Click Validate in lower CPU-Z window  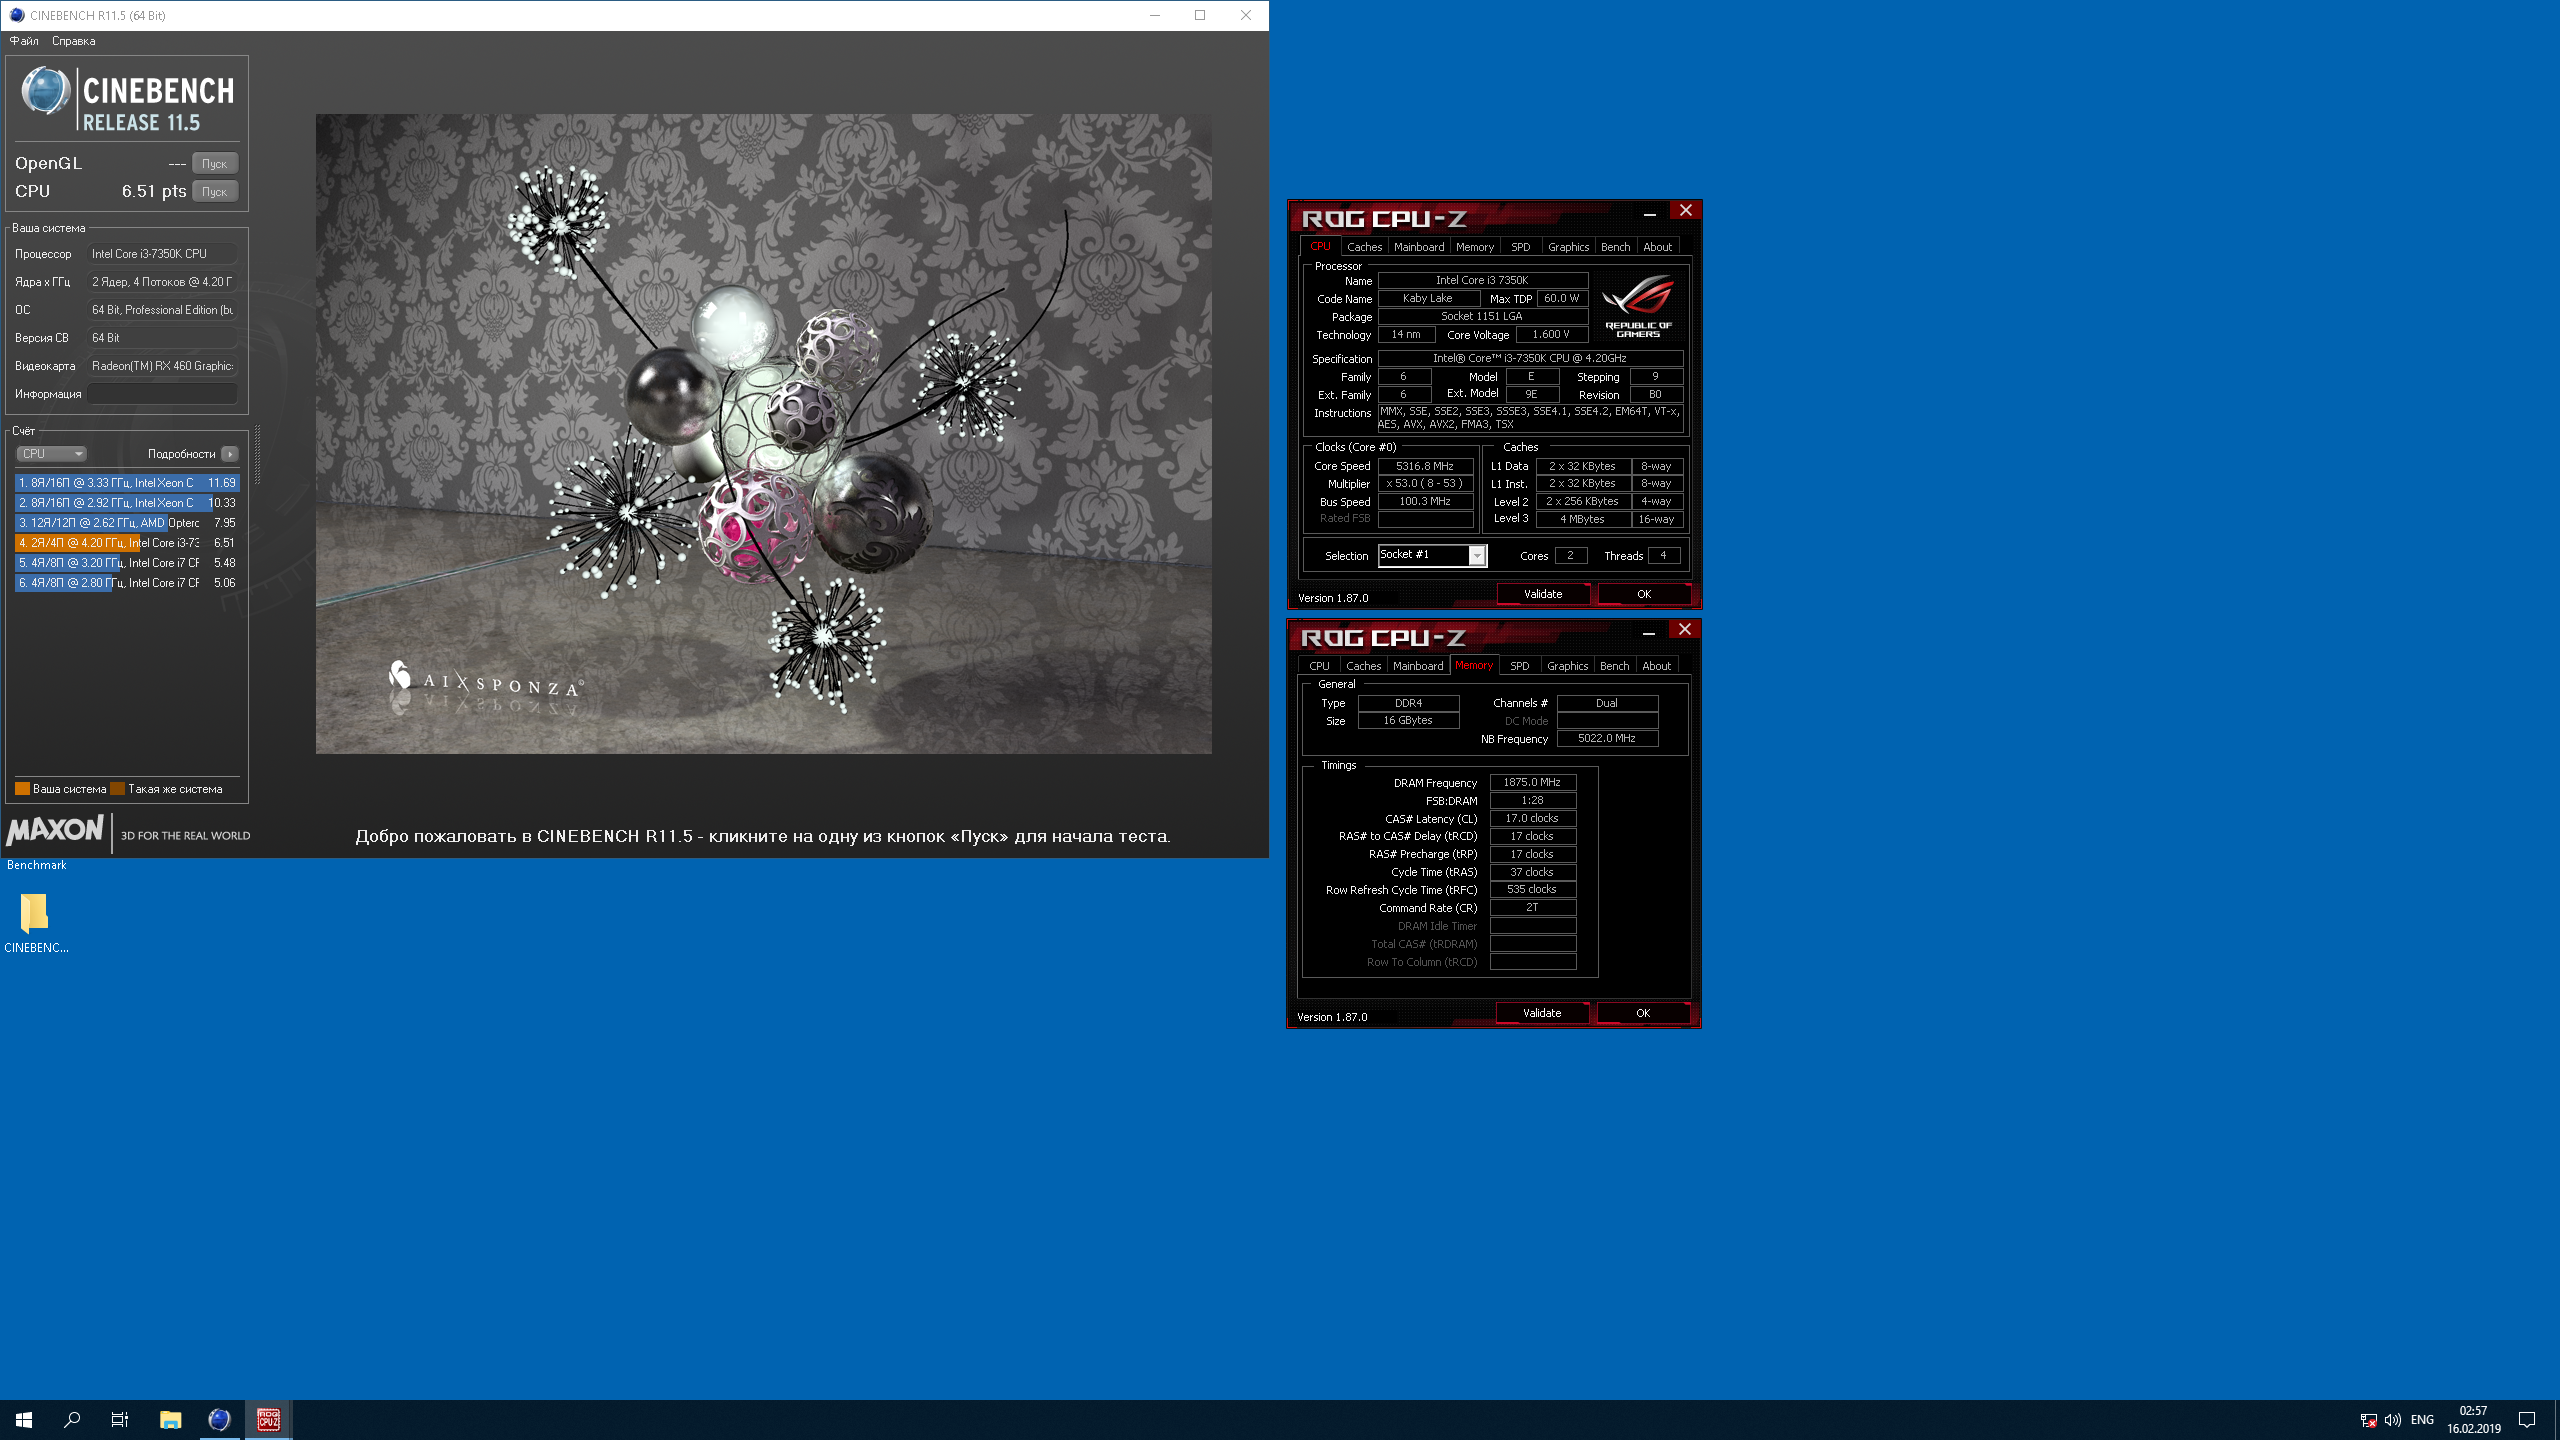(1542, 1013)
